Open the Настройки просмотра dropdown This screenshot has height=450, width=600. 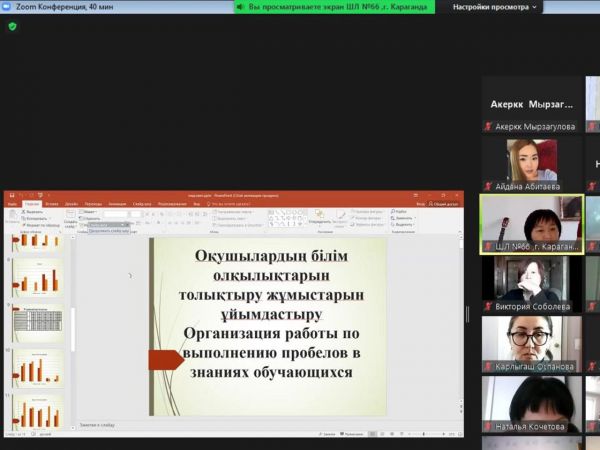(495, 7)
